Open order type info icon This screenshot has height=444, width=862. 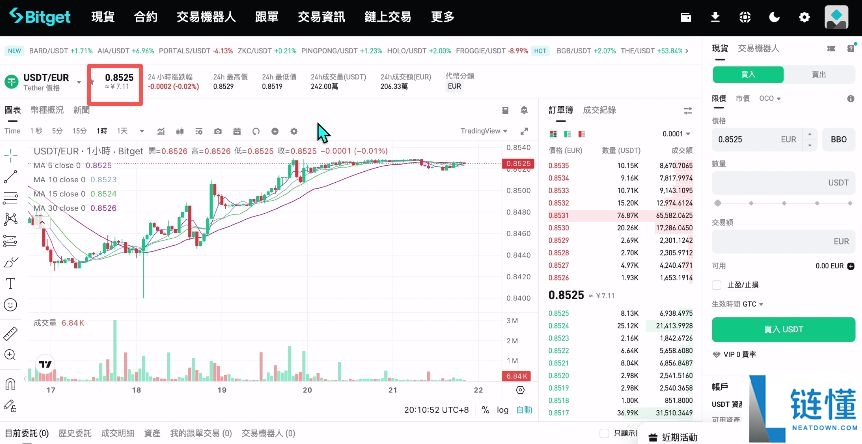click(x=850, y=98)
